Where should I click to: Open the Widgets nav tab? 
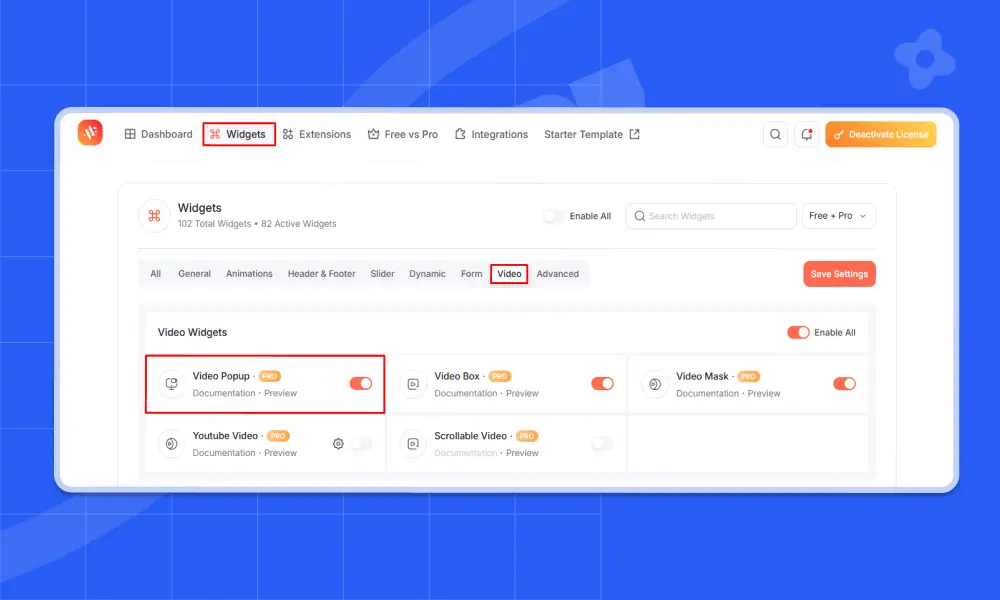[x=239, y=134]
